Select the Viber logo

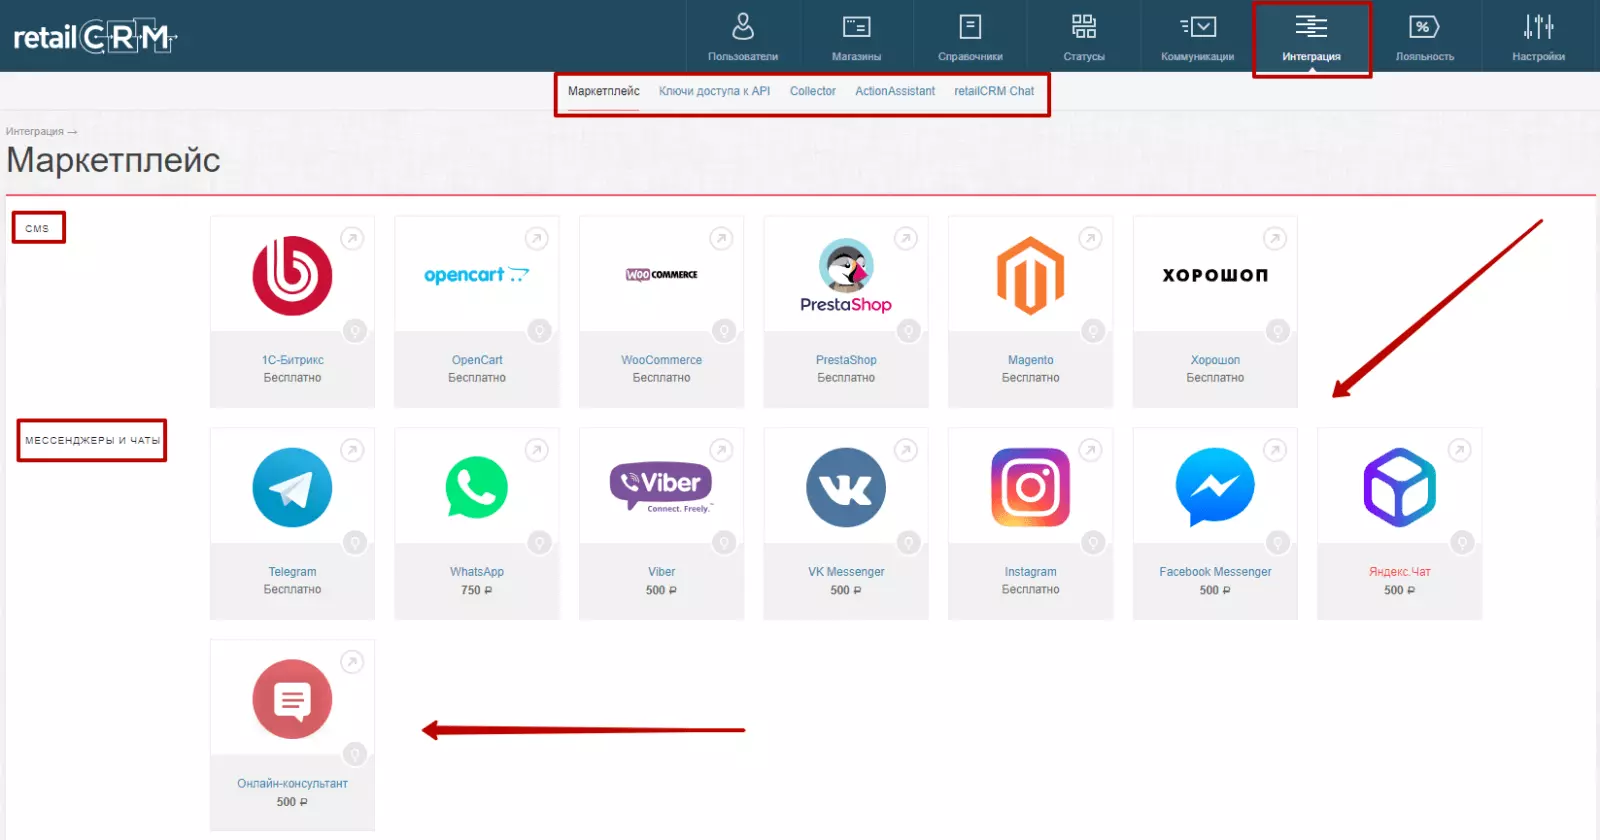click(661, 487)
